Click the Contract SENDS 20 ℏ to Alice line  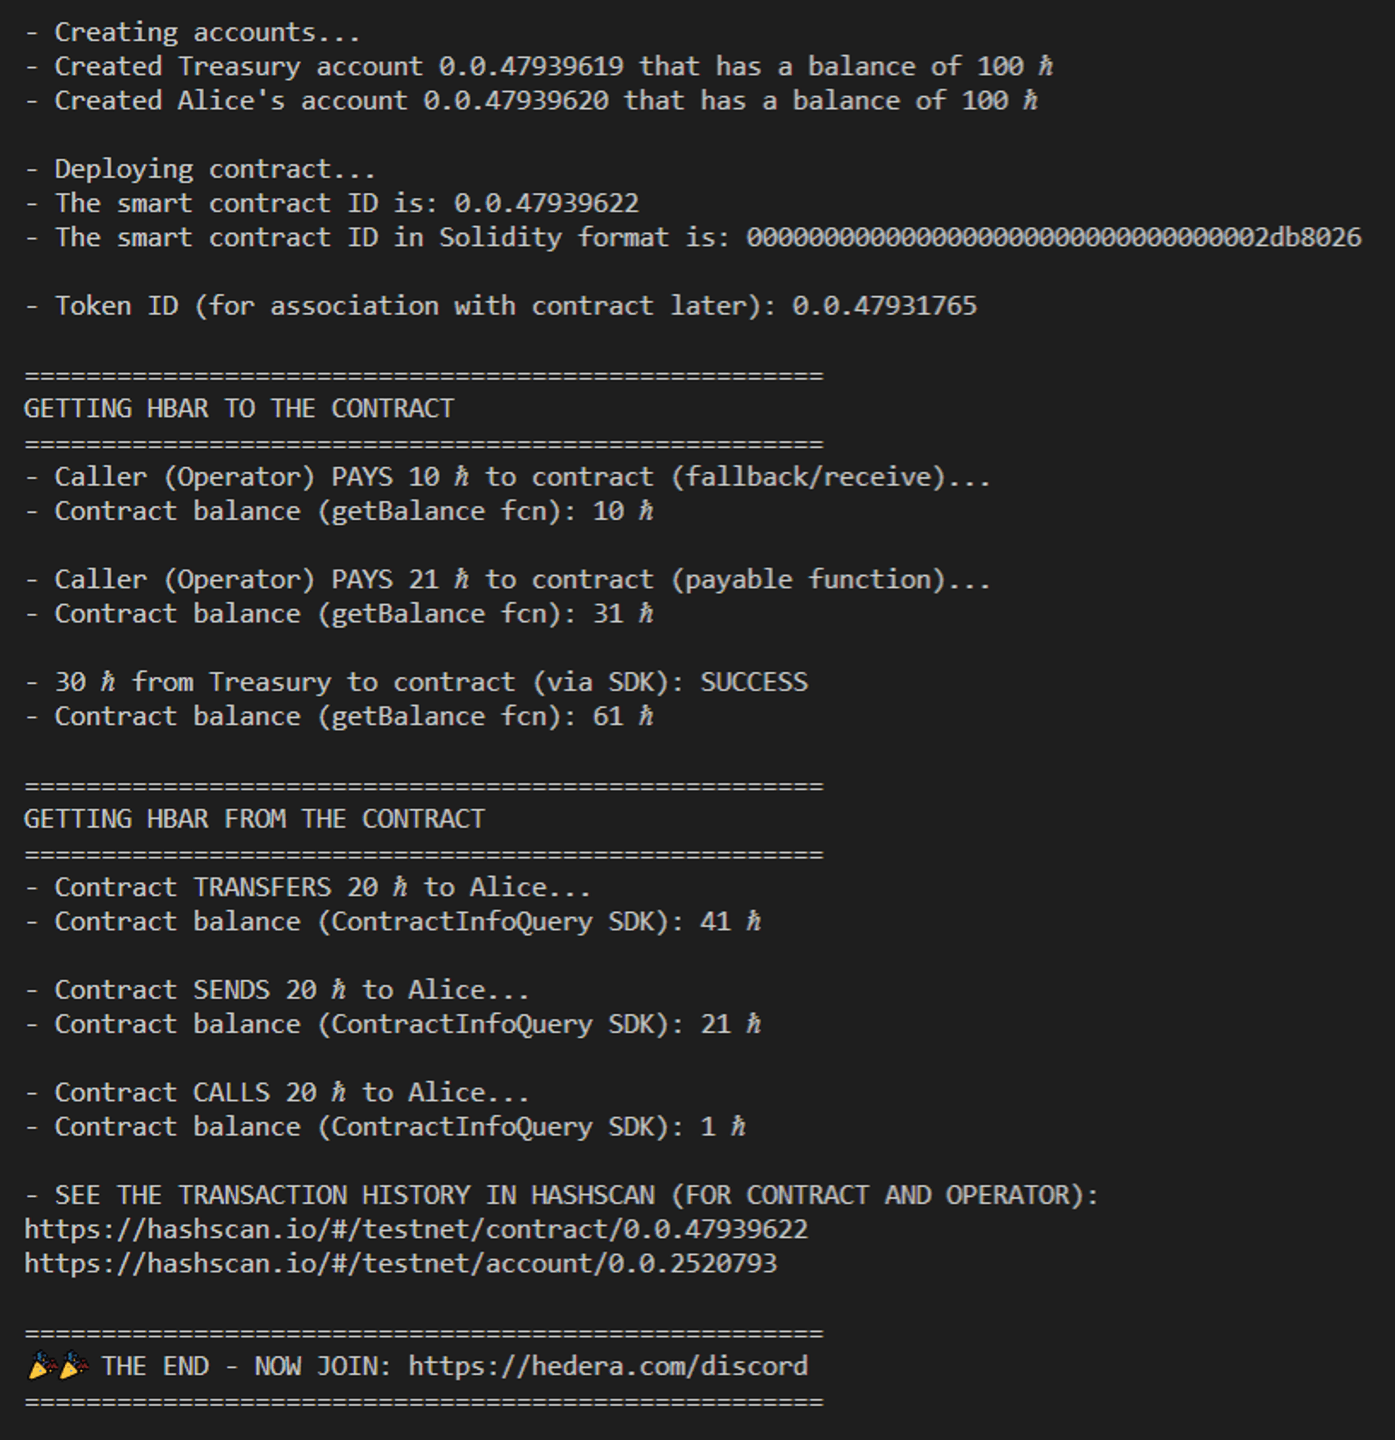pos(277,990)
